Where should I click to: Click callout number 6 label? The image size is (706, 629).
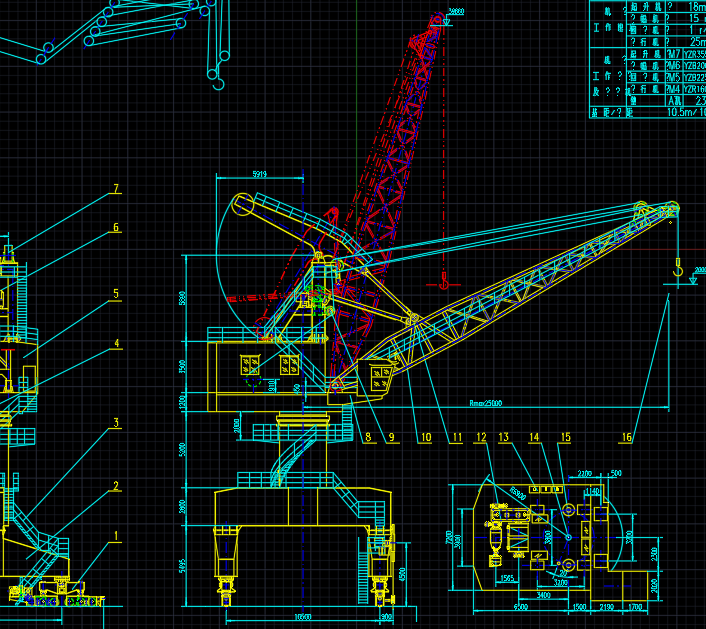point(116,227)
